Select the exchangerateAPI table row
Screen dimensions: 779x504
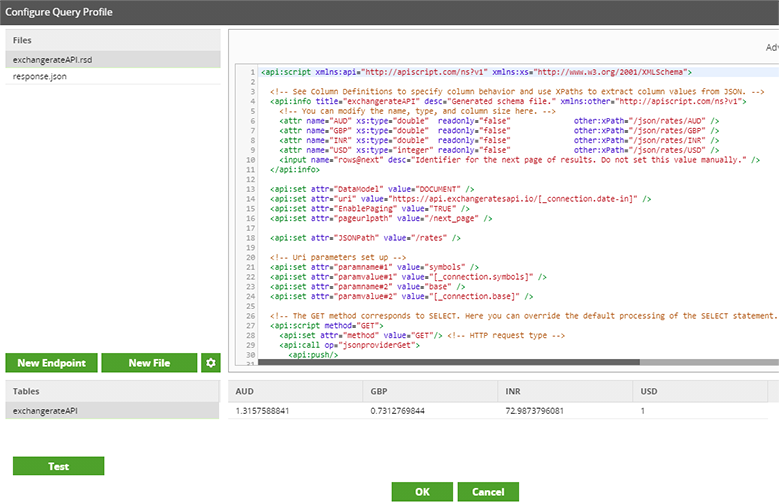click(112, 411)
